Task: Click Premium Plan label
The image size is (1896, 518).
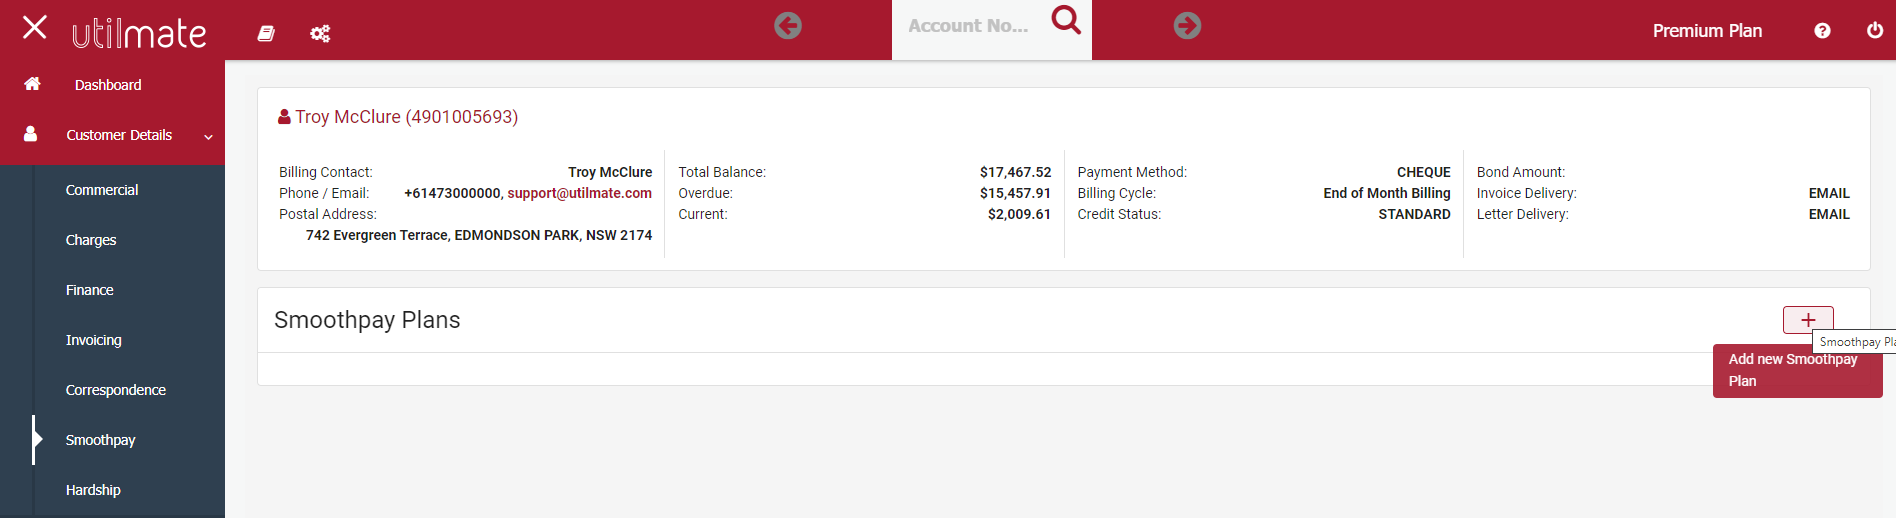Action: (x=1707, y=31)
